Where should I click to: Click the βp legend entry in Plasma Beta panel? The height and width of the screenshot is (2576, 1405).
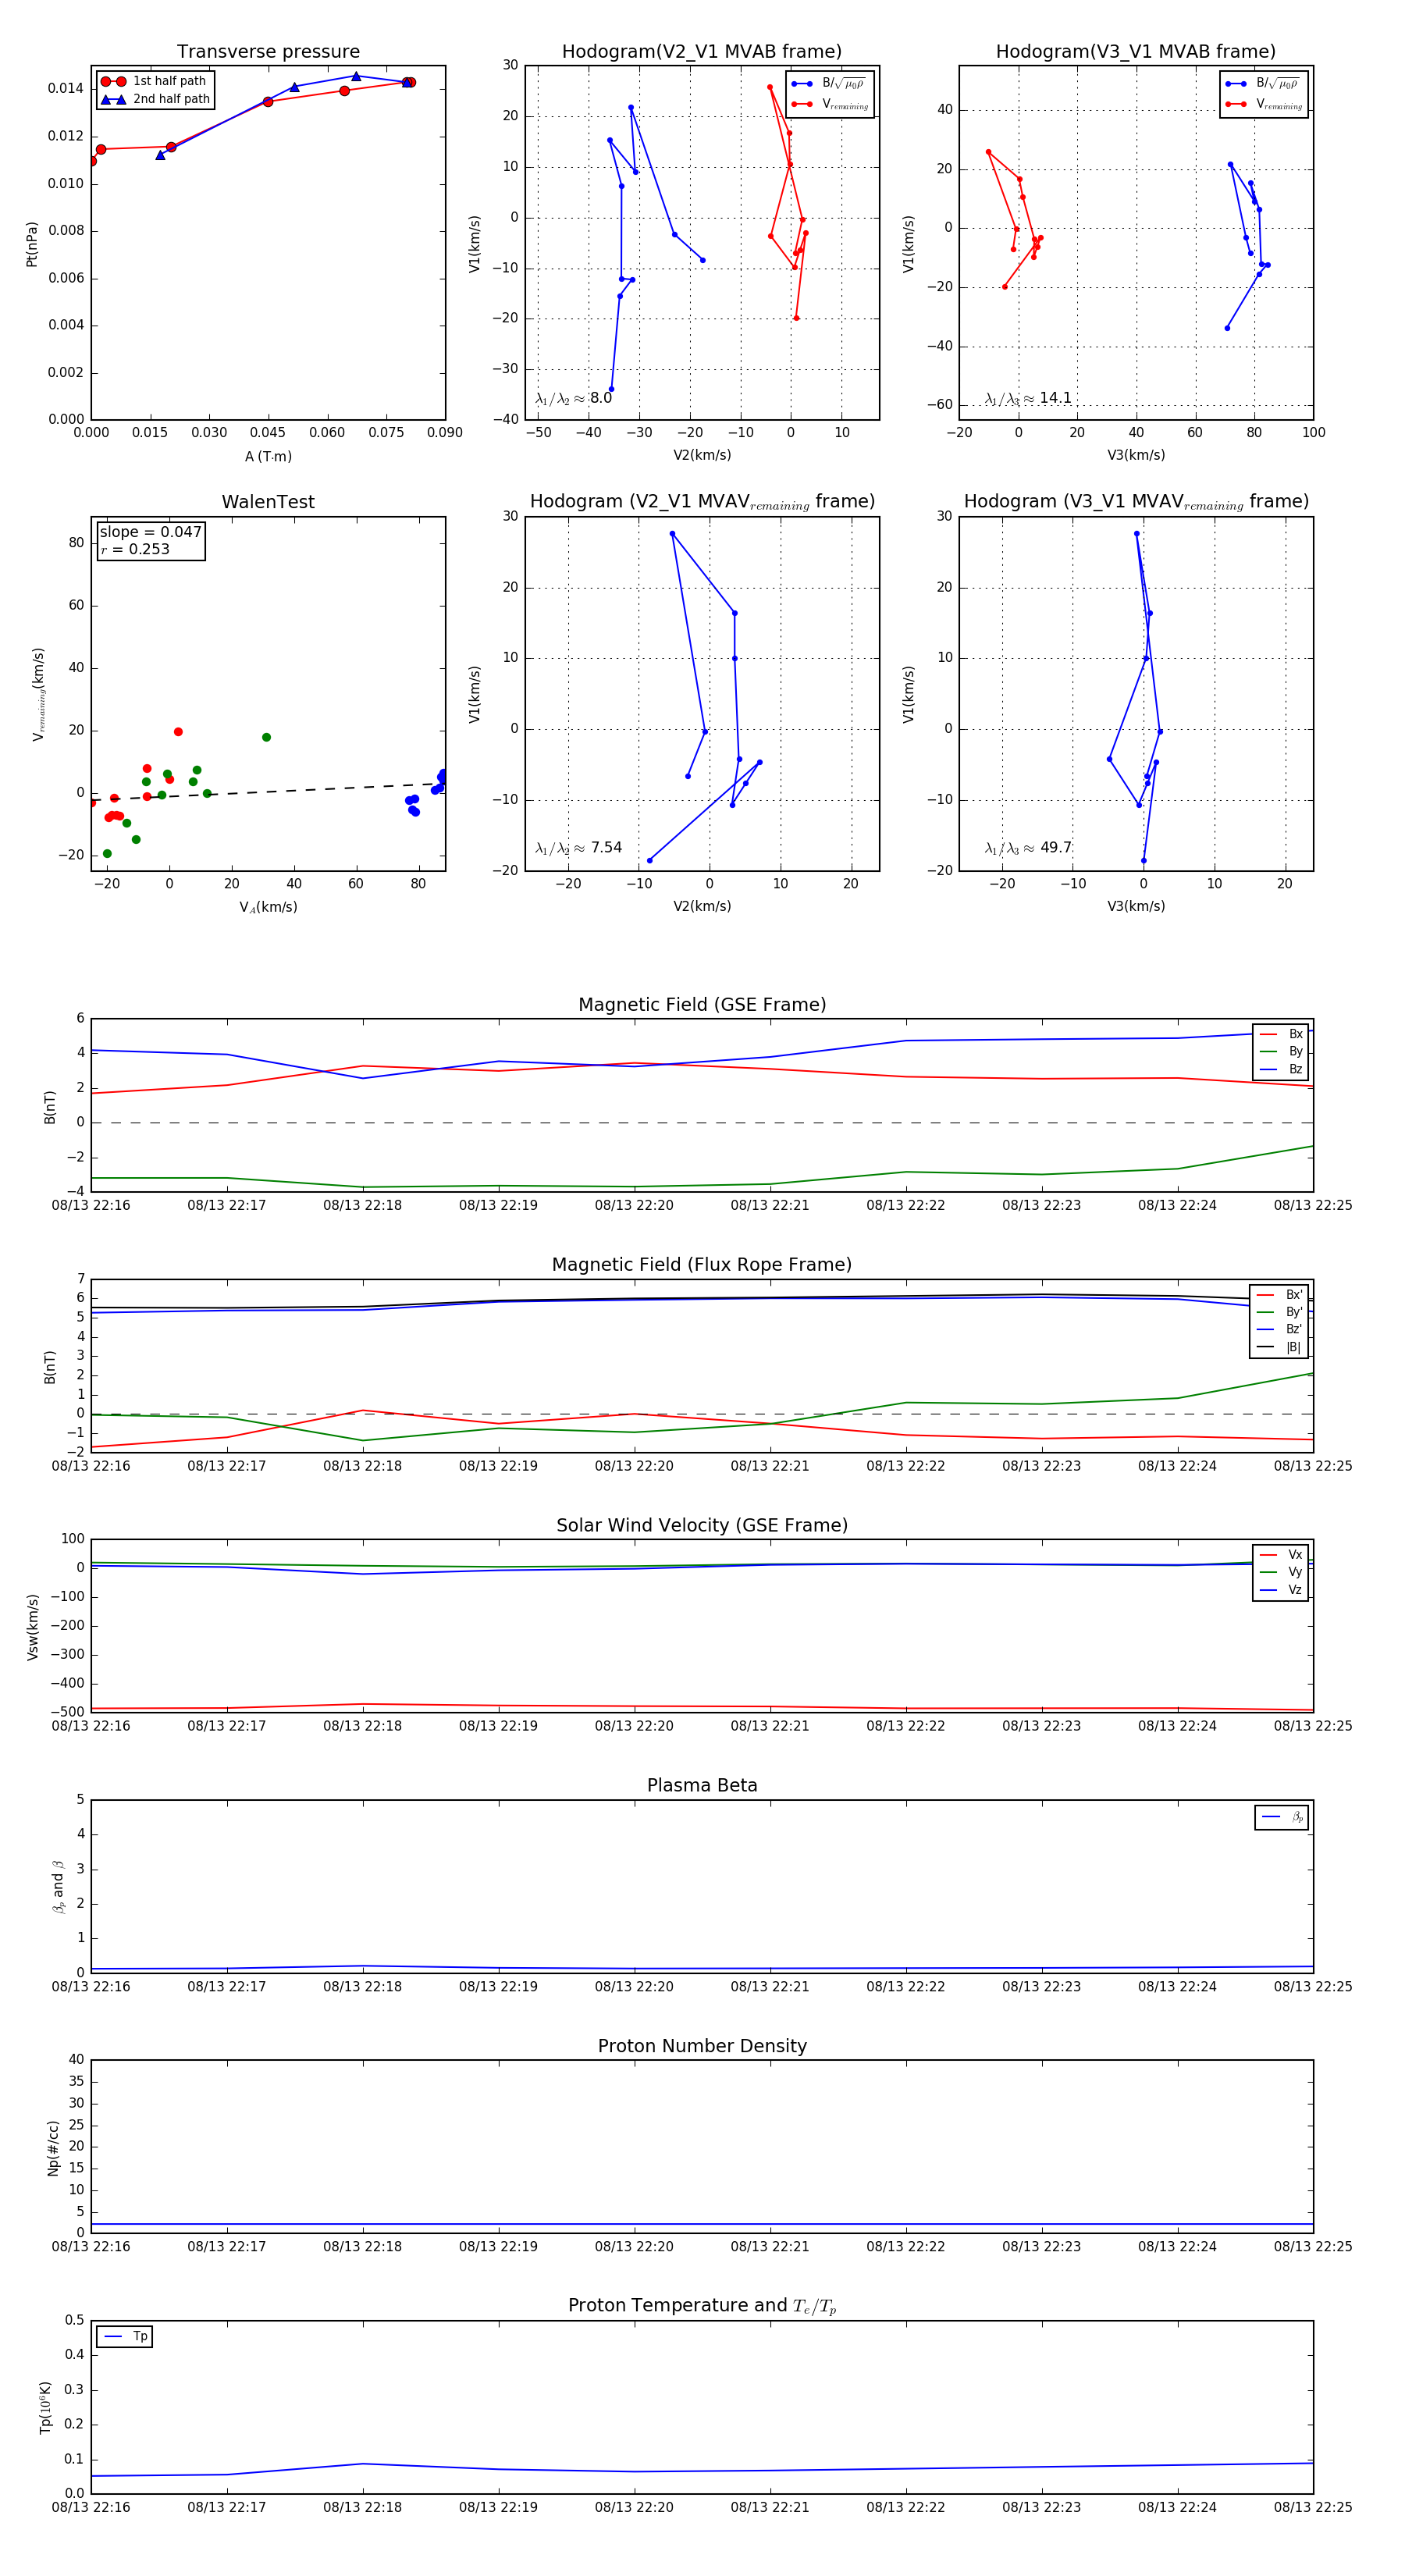pyautogui.click(x=1282, y=1817)
